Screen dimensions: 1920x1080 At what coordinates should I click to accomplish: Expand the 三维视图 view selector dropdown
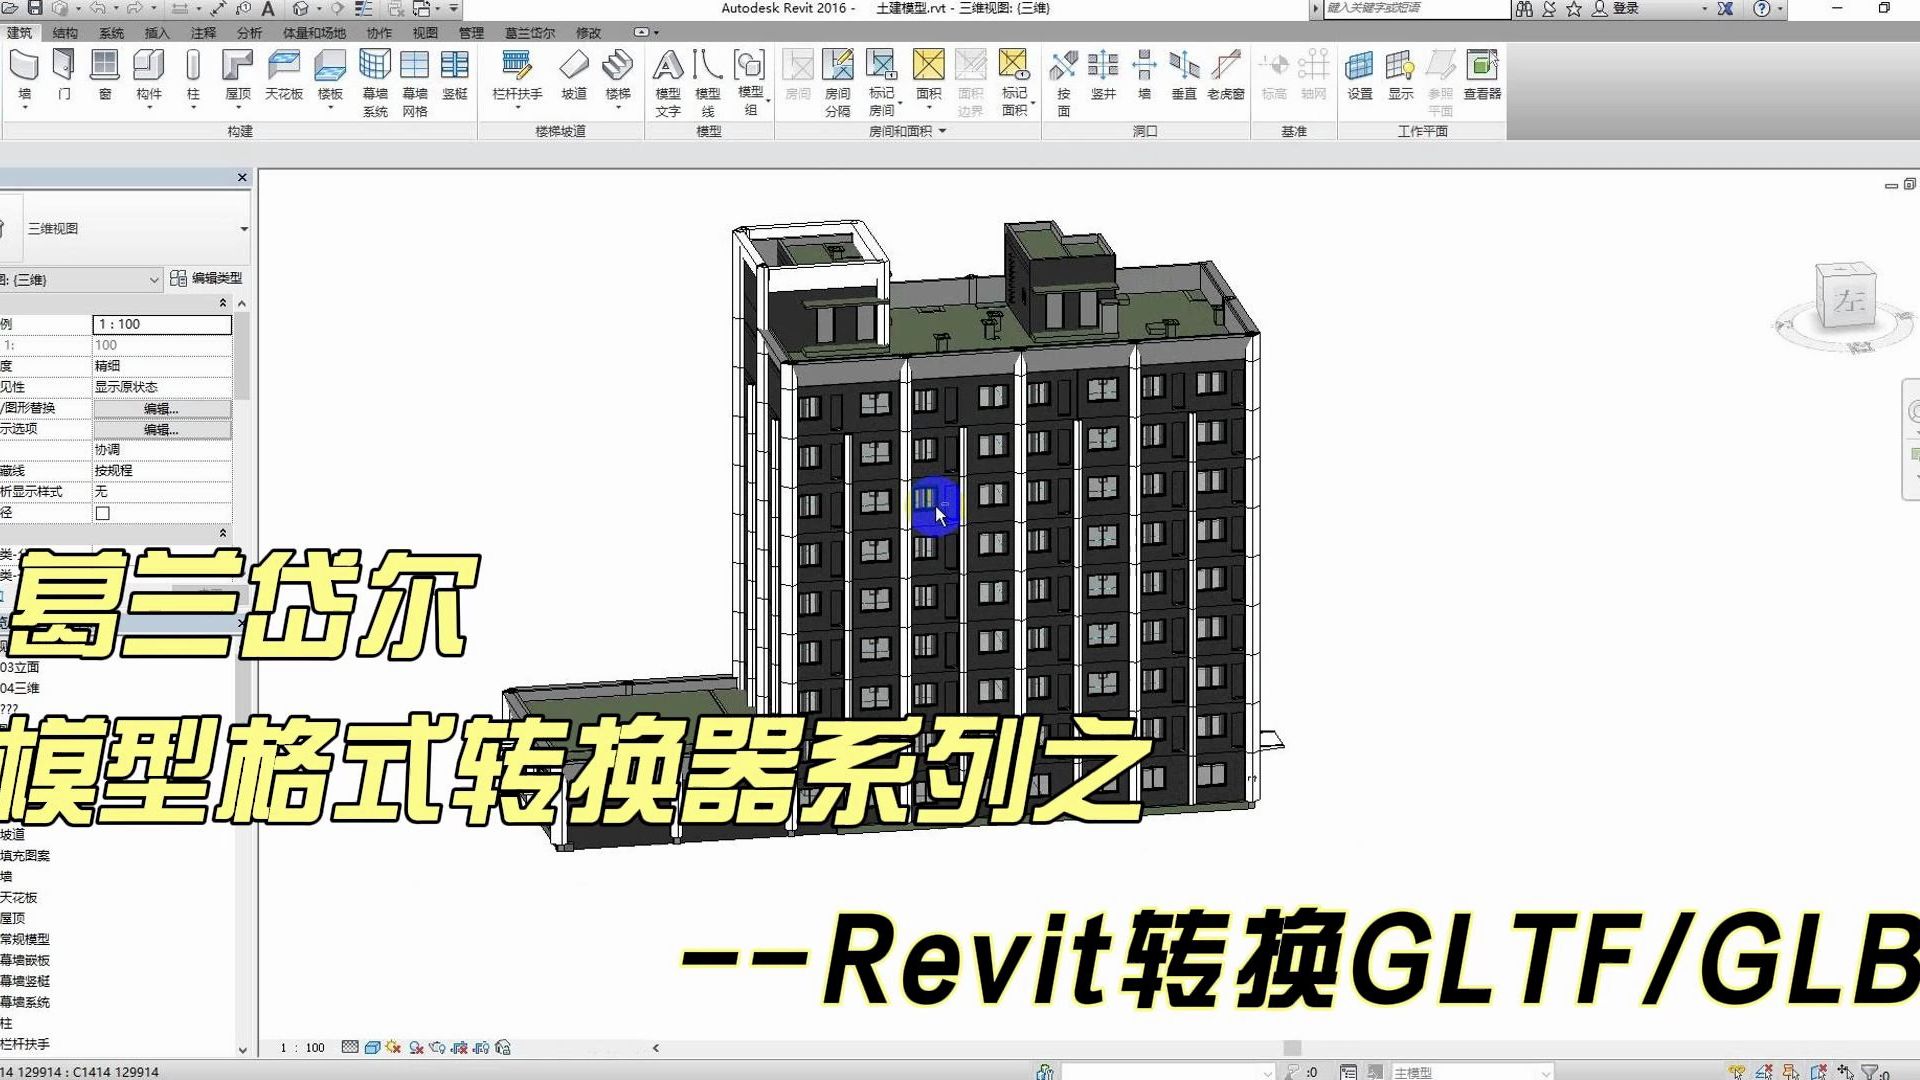[243, 228]
